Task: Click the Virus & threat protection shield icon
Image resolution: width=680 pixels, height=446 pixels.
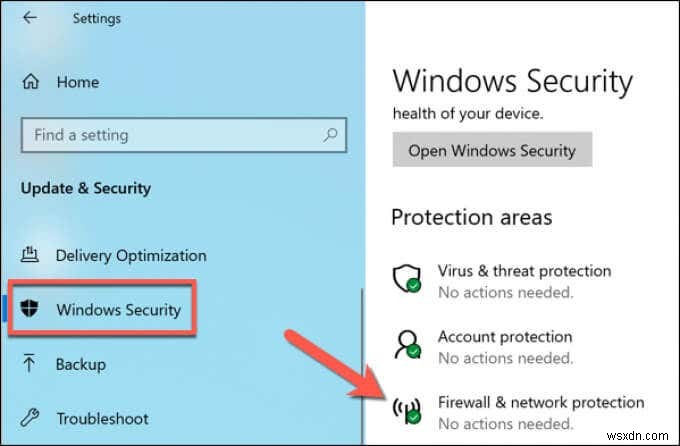Action: (406, 280)
